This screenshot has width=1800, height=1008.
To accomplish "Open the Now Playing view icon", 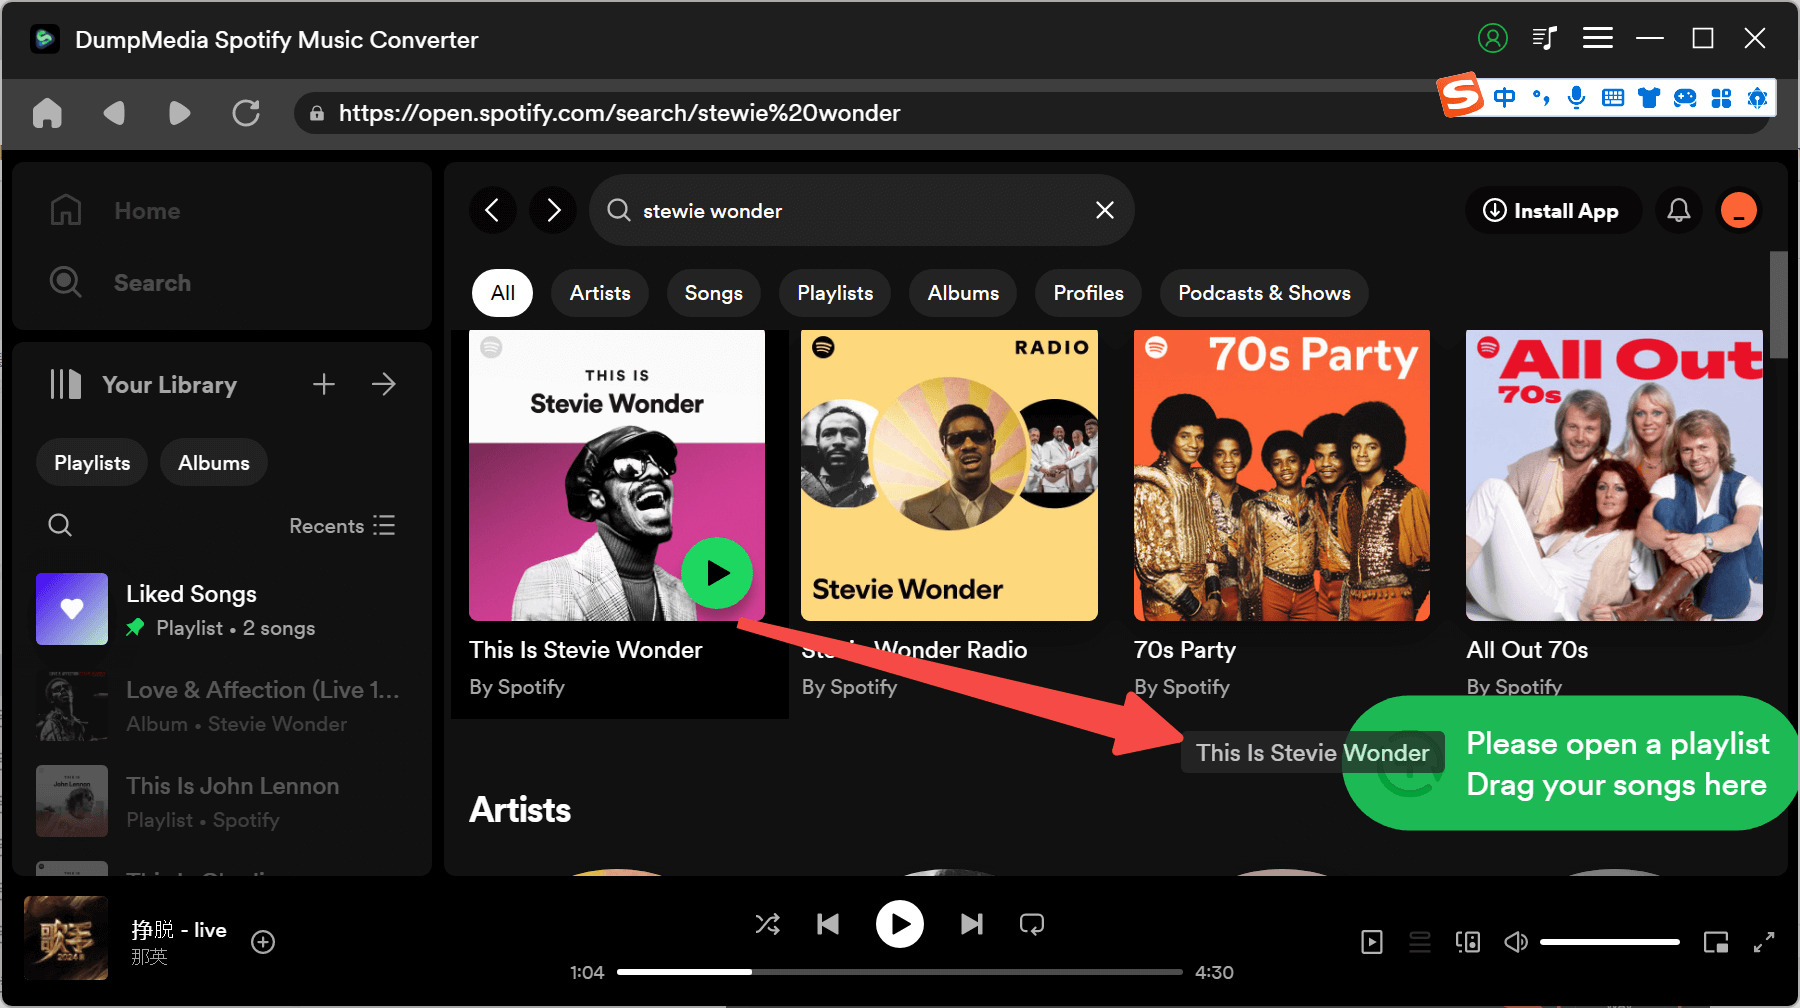I will pyautogui.click(x=1372, y=941).
